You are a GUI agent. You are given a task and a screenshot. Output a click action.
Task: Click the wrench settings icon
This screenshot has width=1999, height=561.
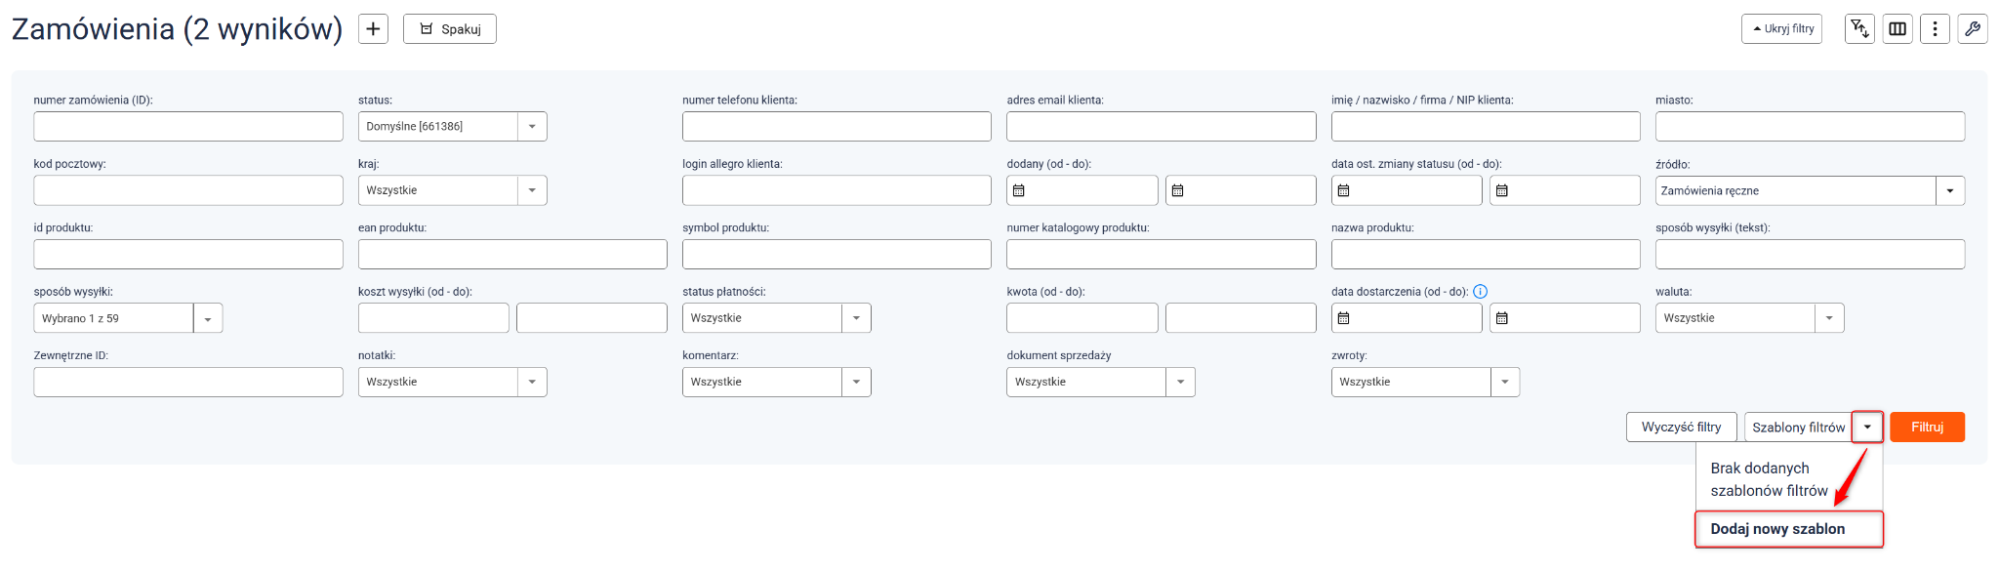[1972, 29]
